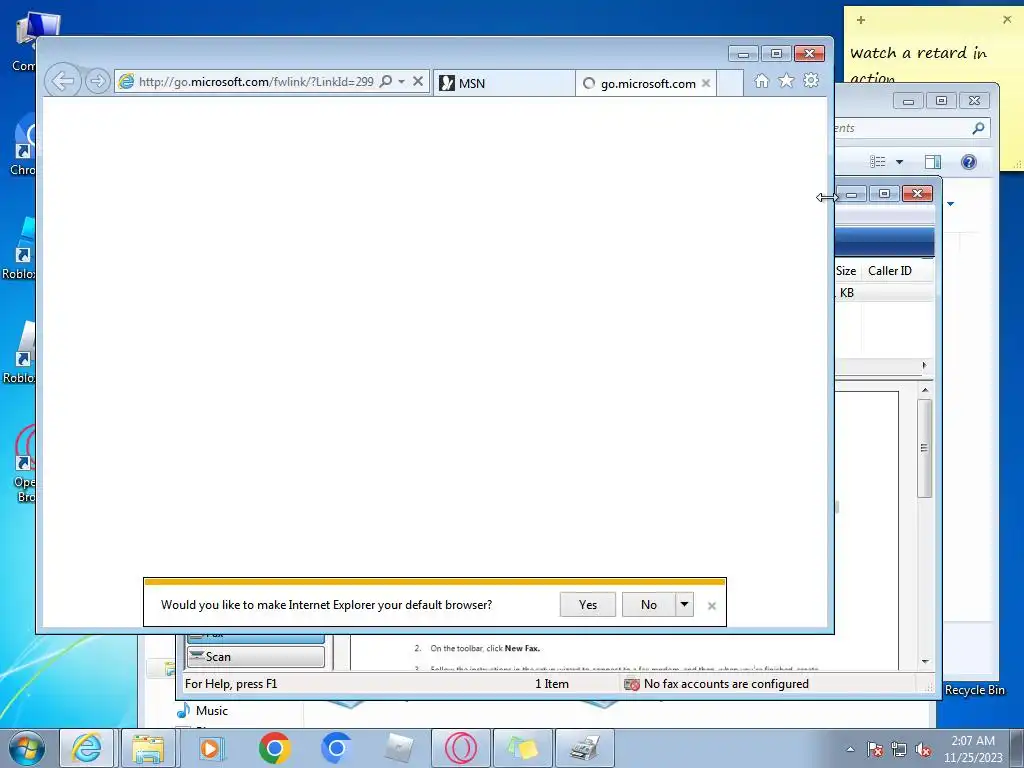The image size is (1024, 768).
Task: Select Scan in the Fax and Scan pane
Action: click(256, 657)
